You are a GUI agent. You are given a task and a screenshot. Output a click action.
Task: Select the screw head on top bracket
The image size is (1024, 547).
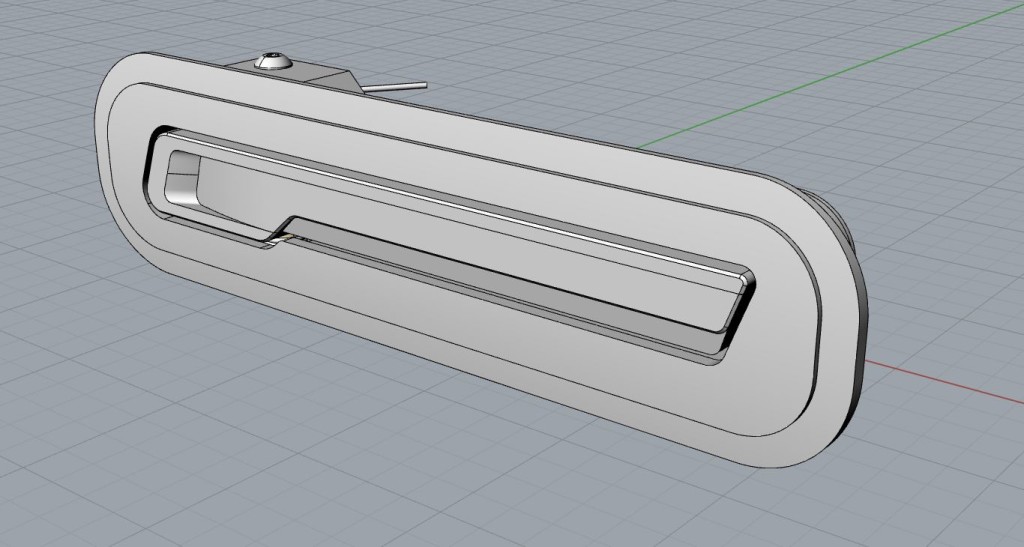[272, 62]
